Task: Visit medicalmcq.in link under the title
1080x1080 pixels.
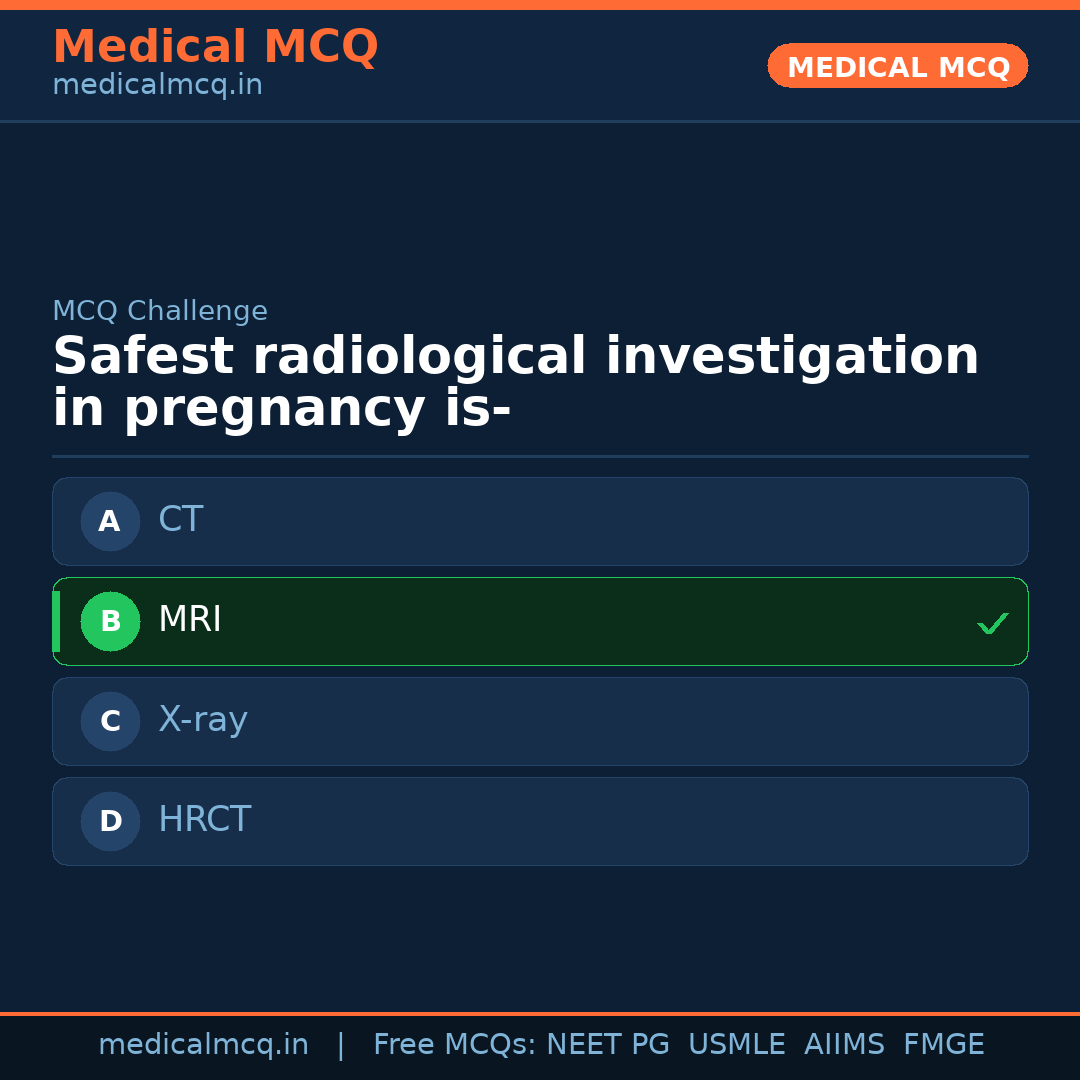Action: [157, 86]
